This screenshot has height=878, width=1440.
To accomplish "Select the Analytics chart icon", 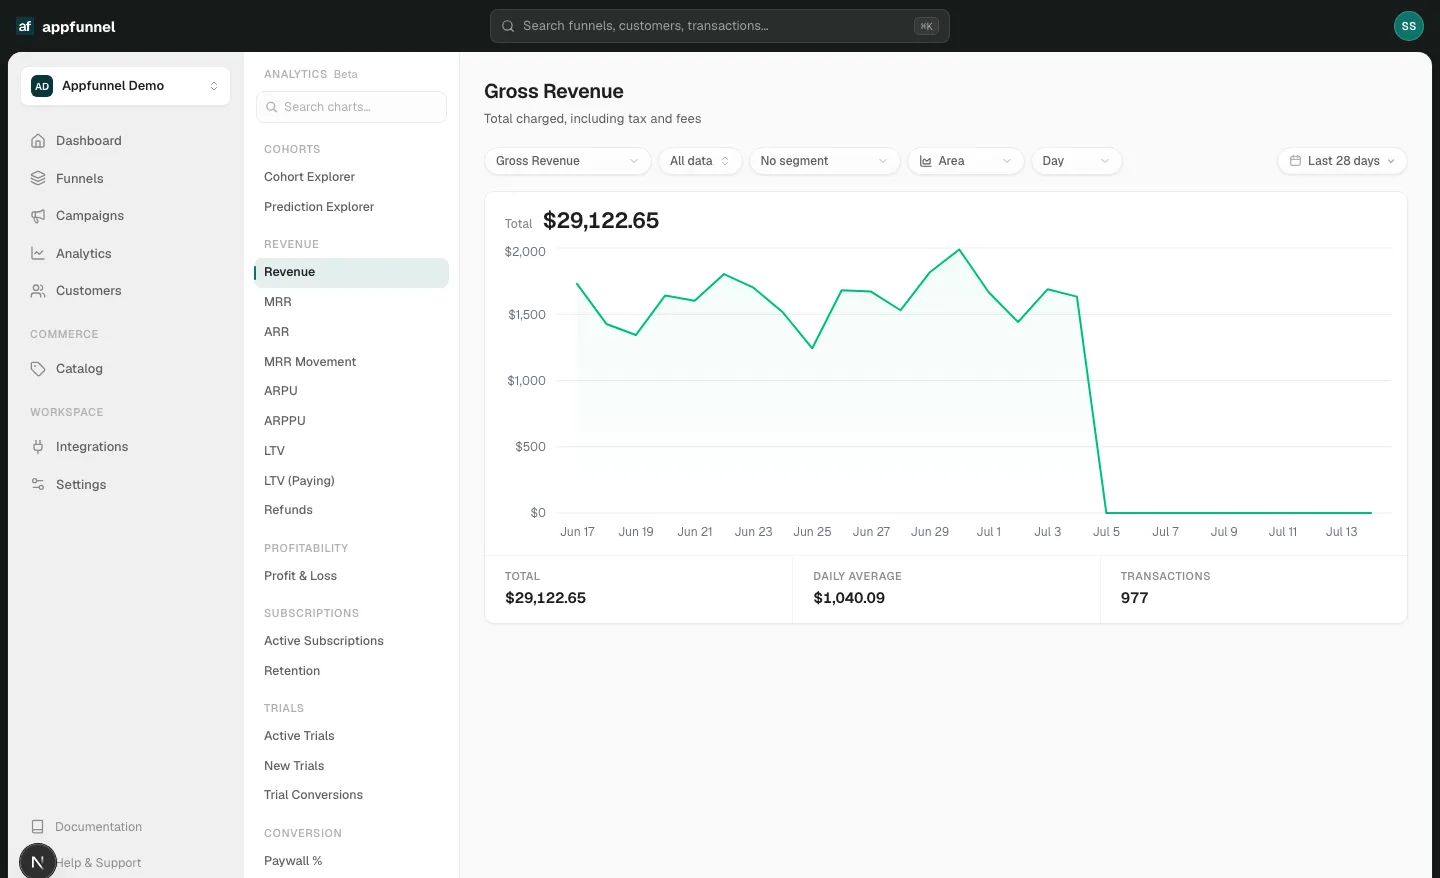I will click(38, 253).
